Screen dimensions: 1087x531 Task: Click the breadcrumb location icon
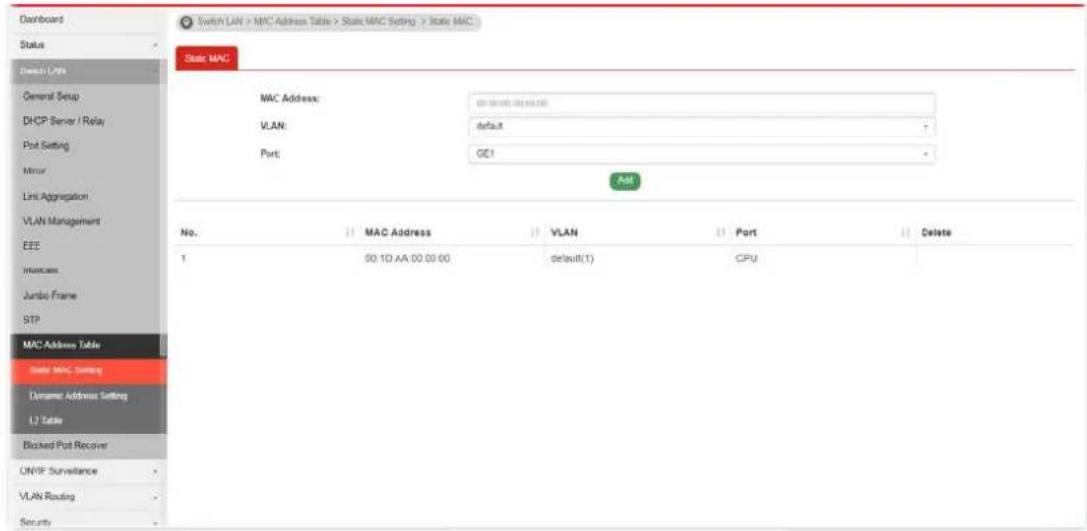click(x=186, y=22)
